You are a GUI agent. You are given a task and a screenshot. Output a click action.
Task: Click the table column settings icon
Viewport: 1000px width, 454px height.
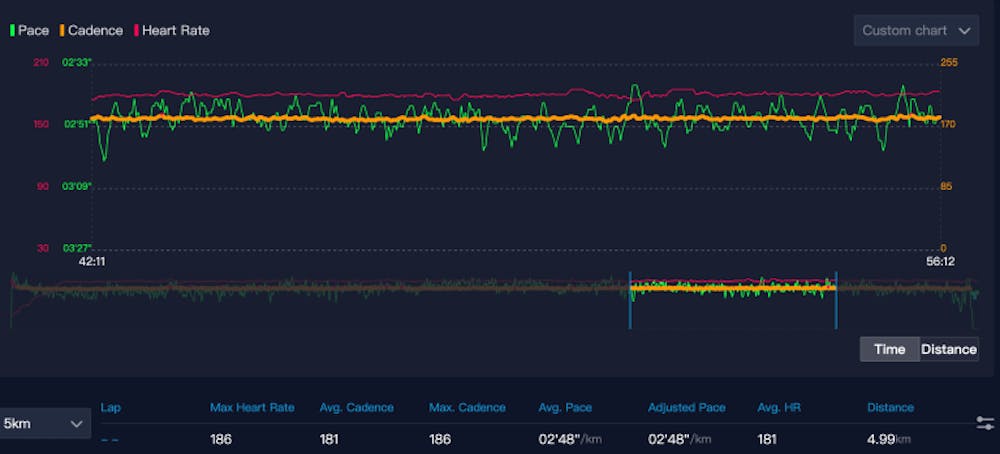(x=984, y=423)
